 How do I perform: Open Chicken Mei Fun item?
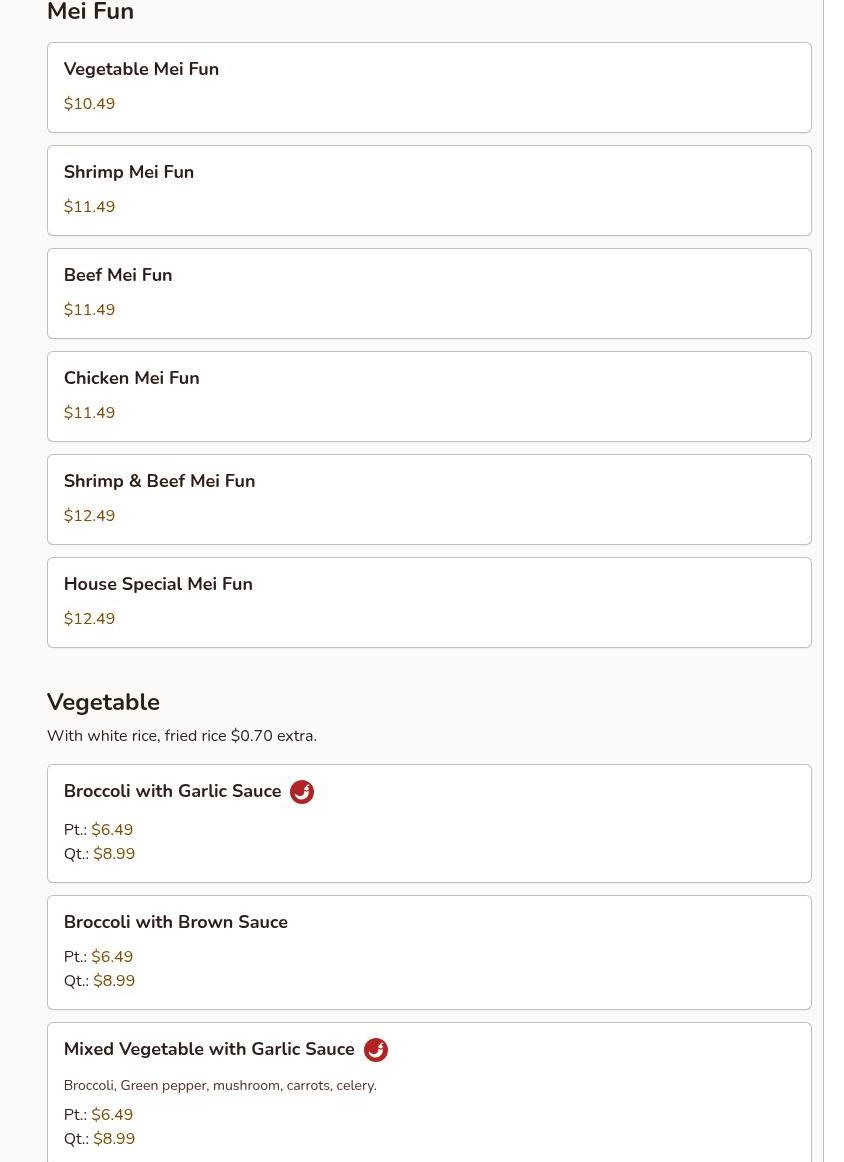pyautogui.click(x=428, y=396)
